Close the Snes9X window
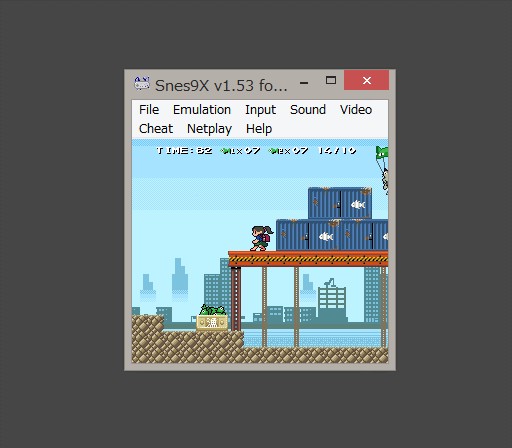Screen dimensions: 512x448 366,80
